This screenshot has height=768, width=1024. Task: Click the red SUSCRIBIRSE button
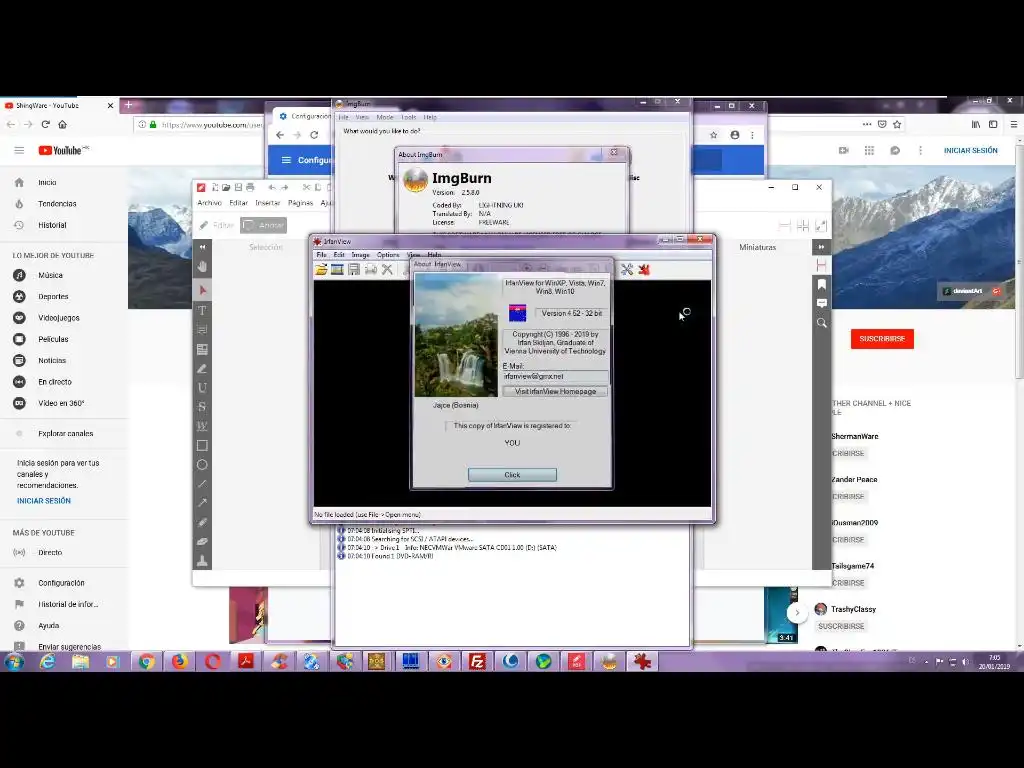[882, 339]
